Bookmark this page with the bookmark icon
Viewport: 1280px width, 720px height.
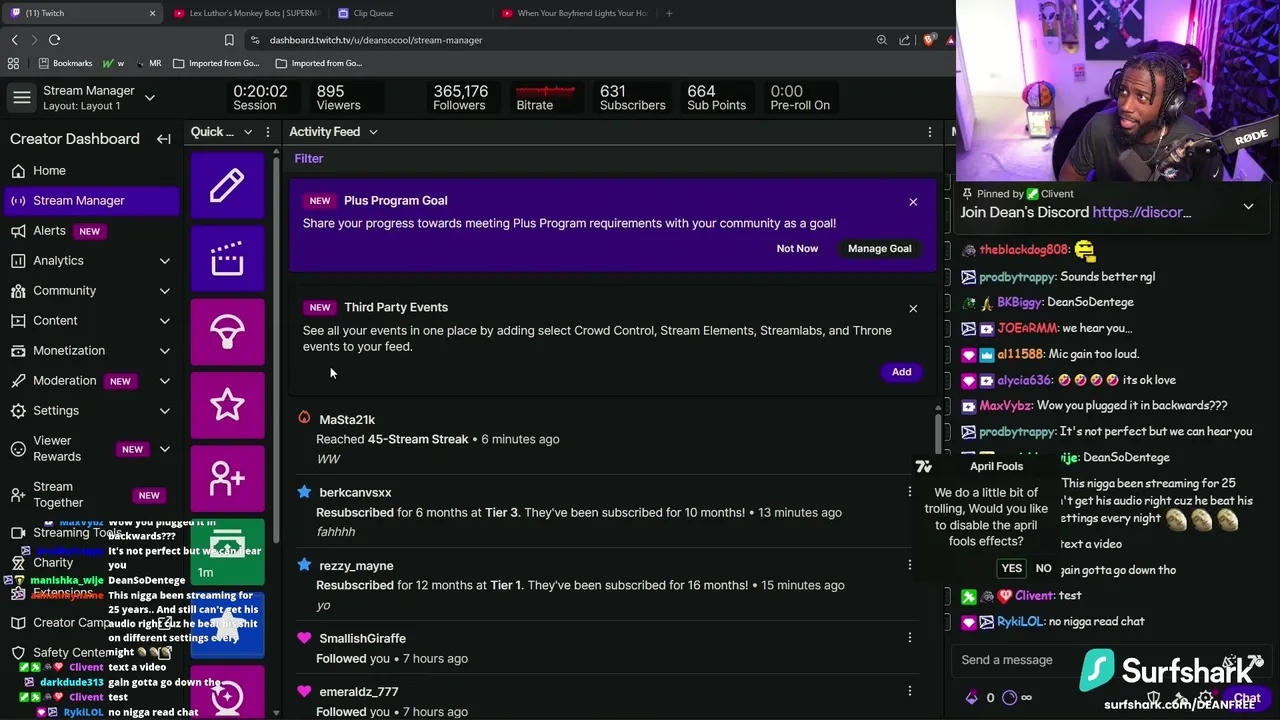point(229,40)
